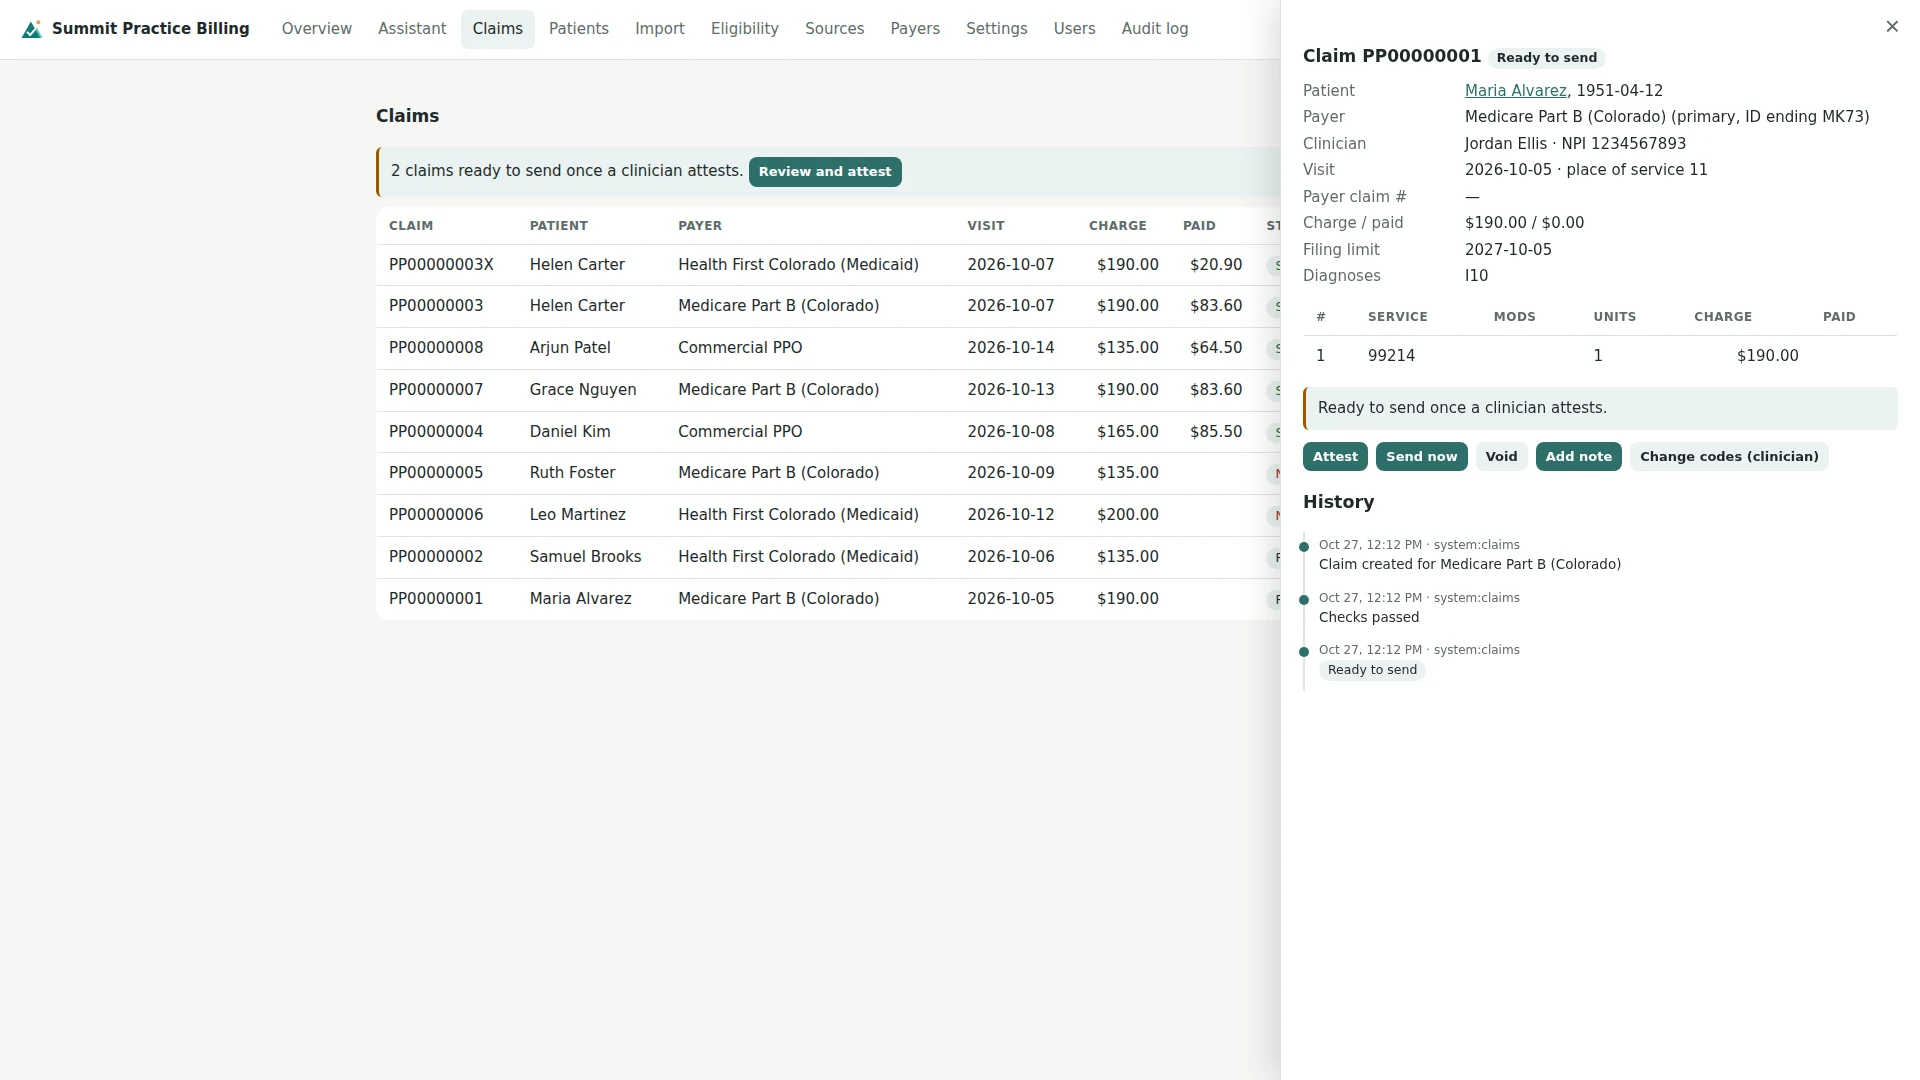Navigate to Sources
Image resolution: width=1920 pixels, height=1080 pixels.
pos(834,29)
